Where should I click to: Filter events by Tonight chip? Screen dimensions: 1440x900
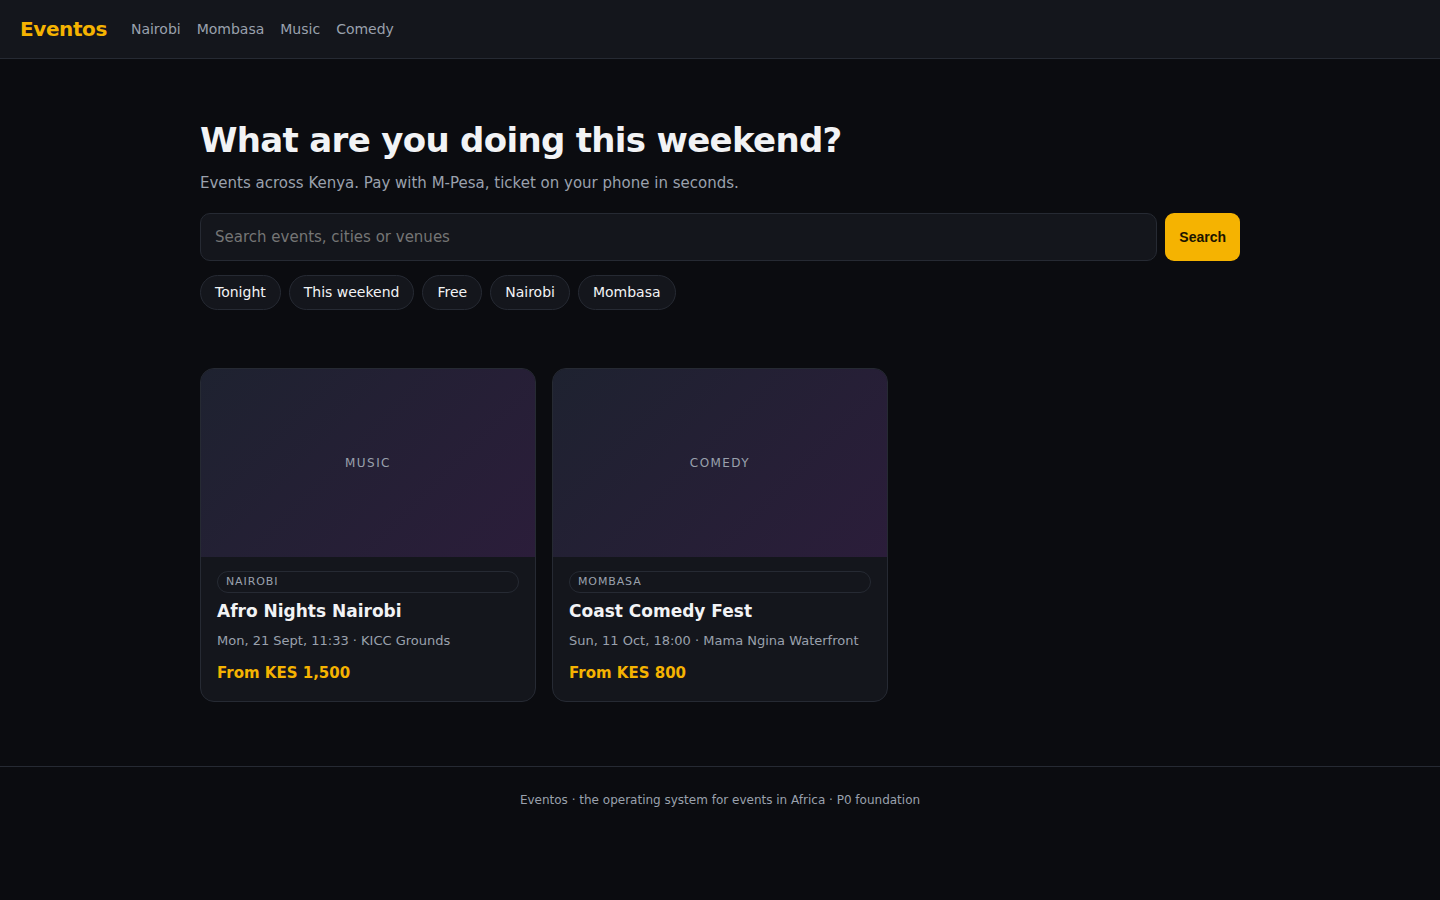tap(240, 292)
